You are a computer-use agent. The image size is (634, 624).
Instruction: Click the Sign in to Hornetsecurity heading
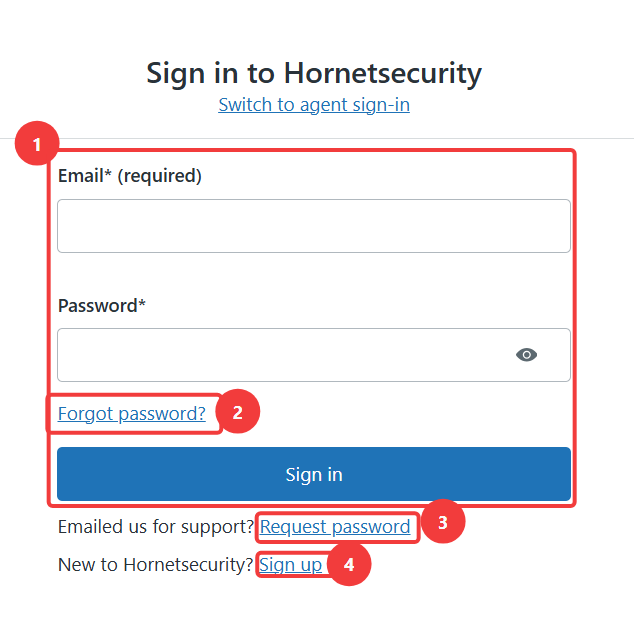(314, 74)
